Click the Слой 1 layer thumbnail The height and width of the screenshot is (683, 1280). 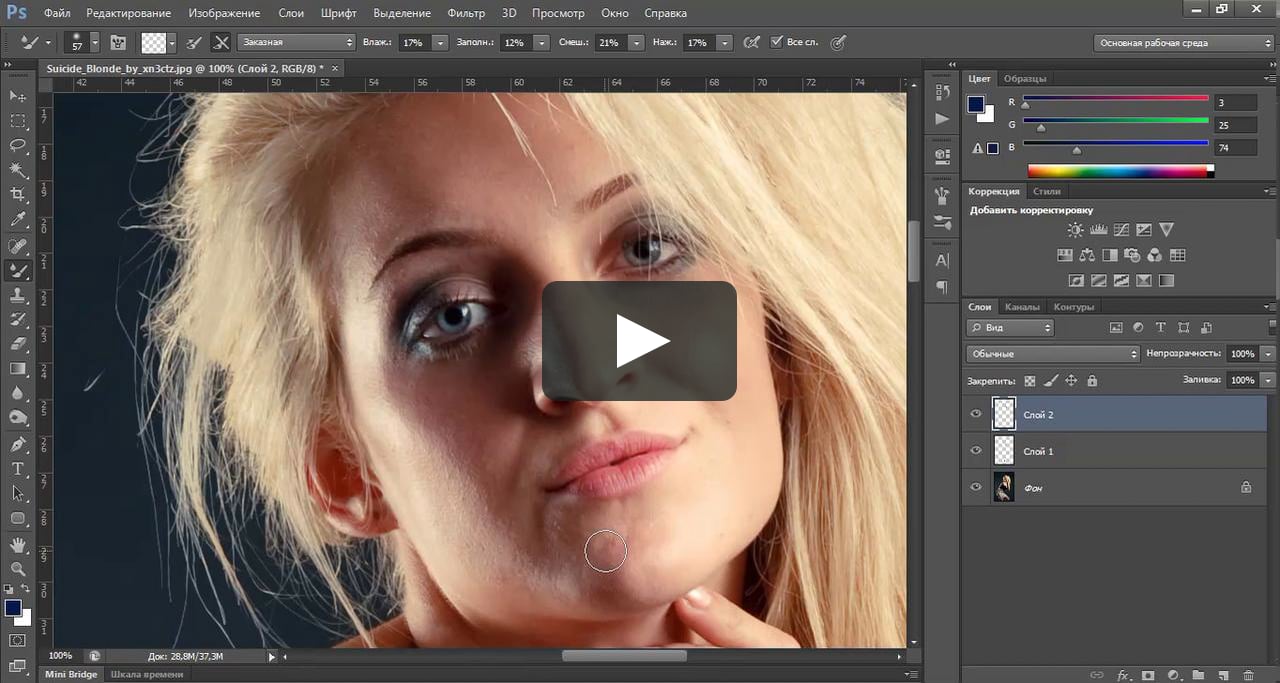(1003, 450)
